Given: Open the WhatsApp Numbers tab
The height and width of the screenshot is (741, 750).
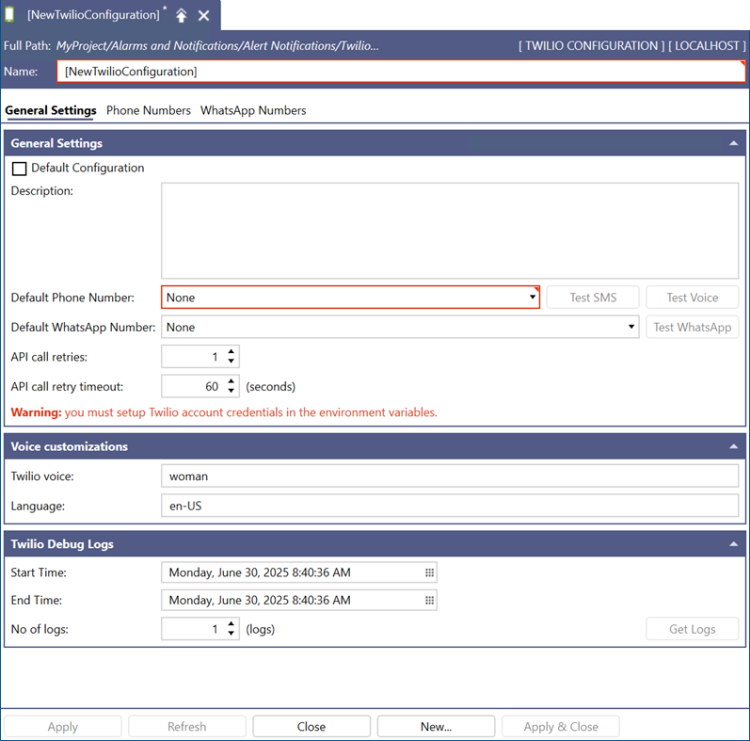Looking at the screenshot, I should (253, 111).
